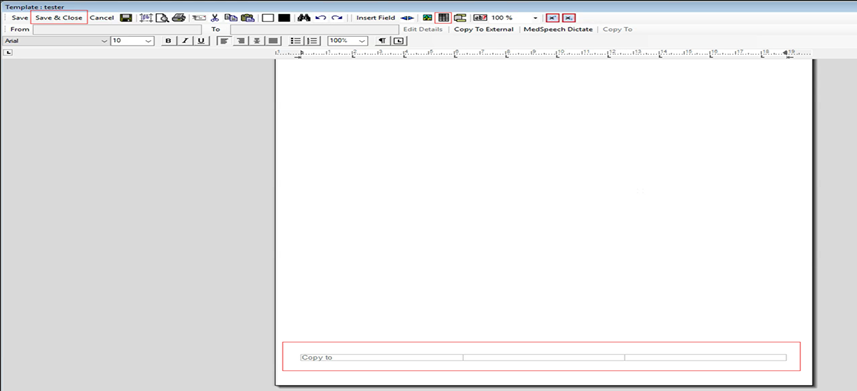Click the Edit Details button

click(423, 30)
